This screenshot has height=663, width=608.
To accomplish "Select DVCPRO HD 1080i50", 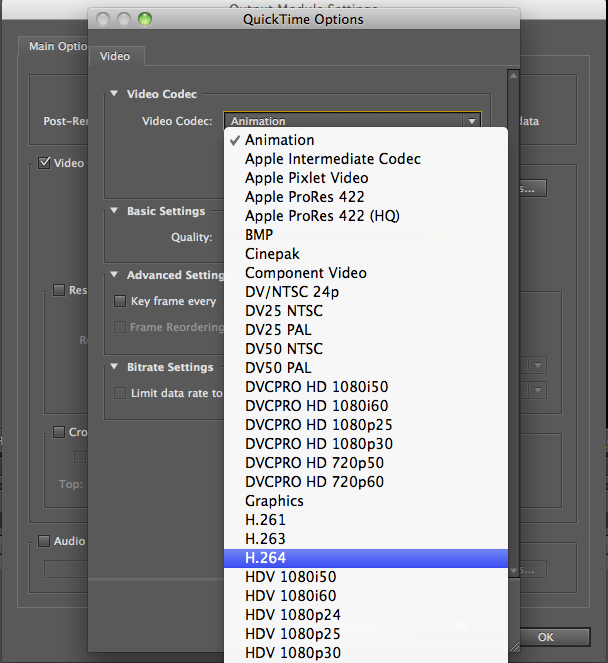I will (x=366, y=387).
